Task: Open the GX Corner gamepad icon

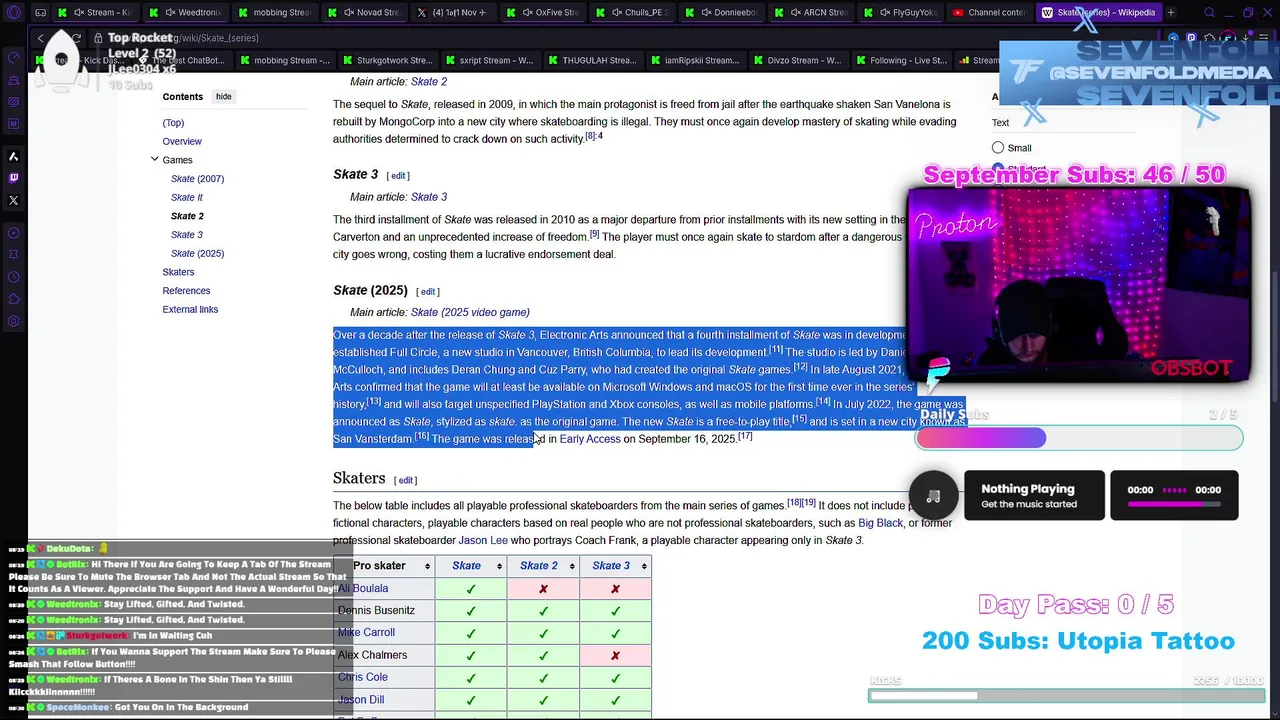Action: (41, 13)
